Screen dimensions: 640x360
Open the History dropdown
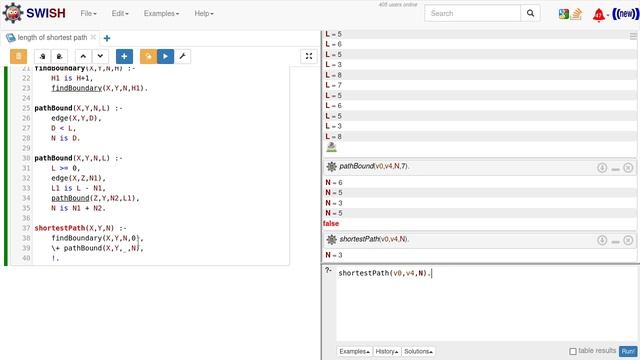[387, 351]
